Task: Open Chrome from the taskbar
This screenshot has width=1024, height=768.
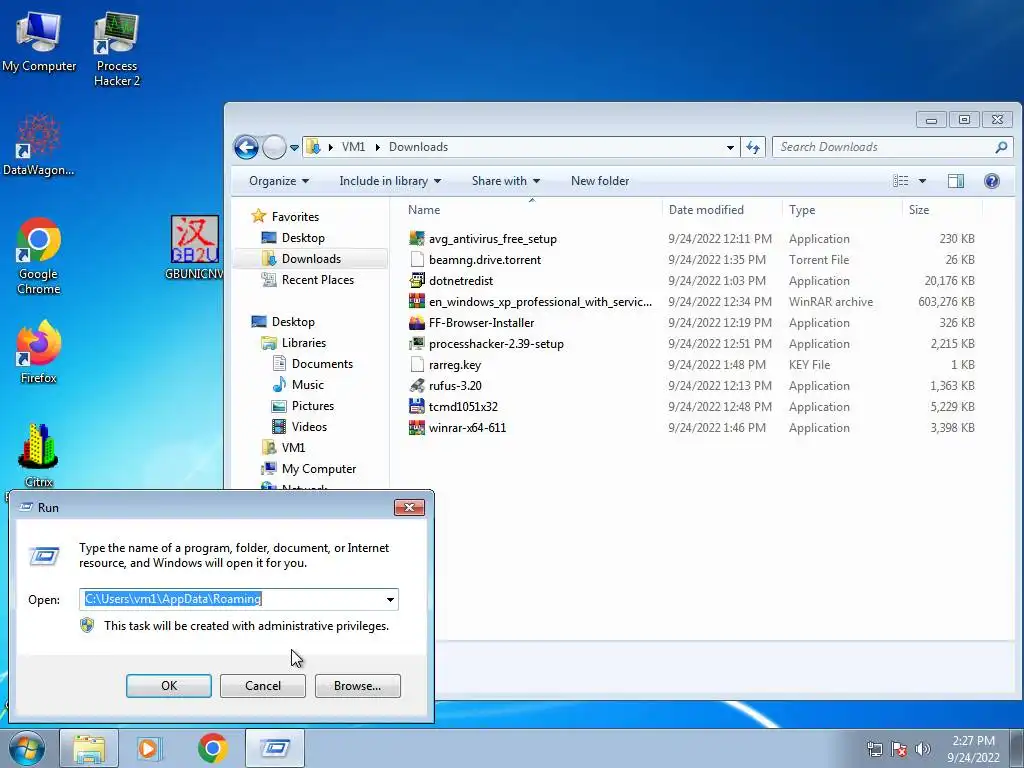Action: tap(212, 748)
